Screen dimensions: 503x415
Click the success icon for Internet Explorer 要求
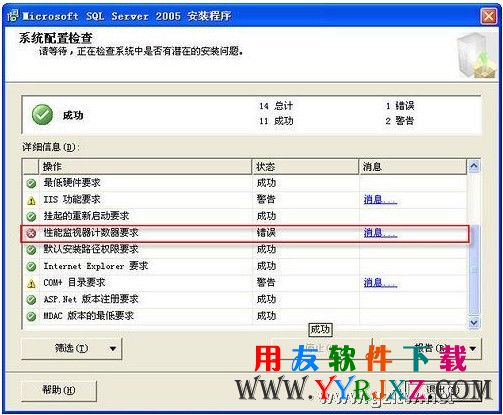pyautogui.click(x=31, y=266)
